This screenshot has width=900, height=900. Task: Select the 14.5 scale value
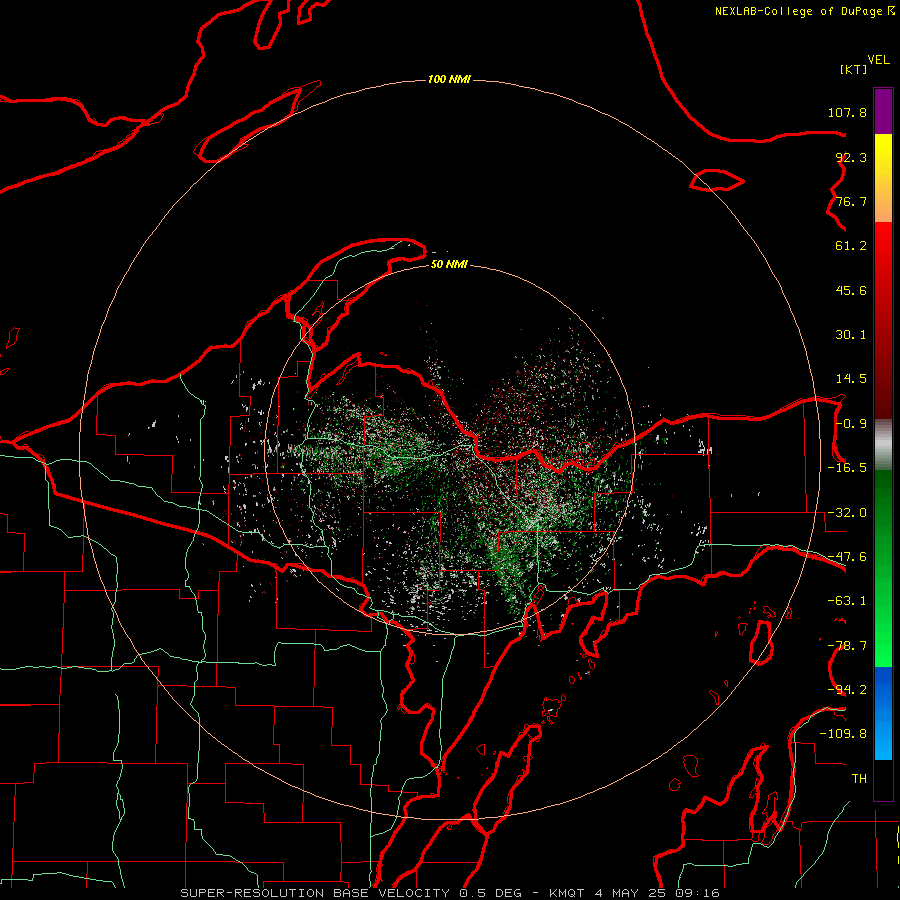(851, 379)
